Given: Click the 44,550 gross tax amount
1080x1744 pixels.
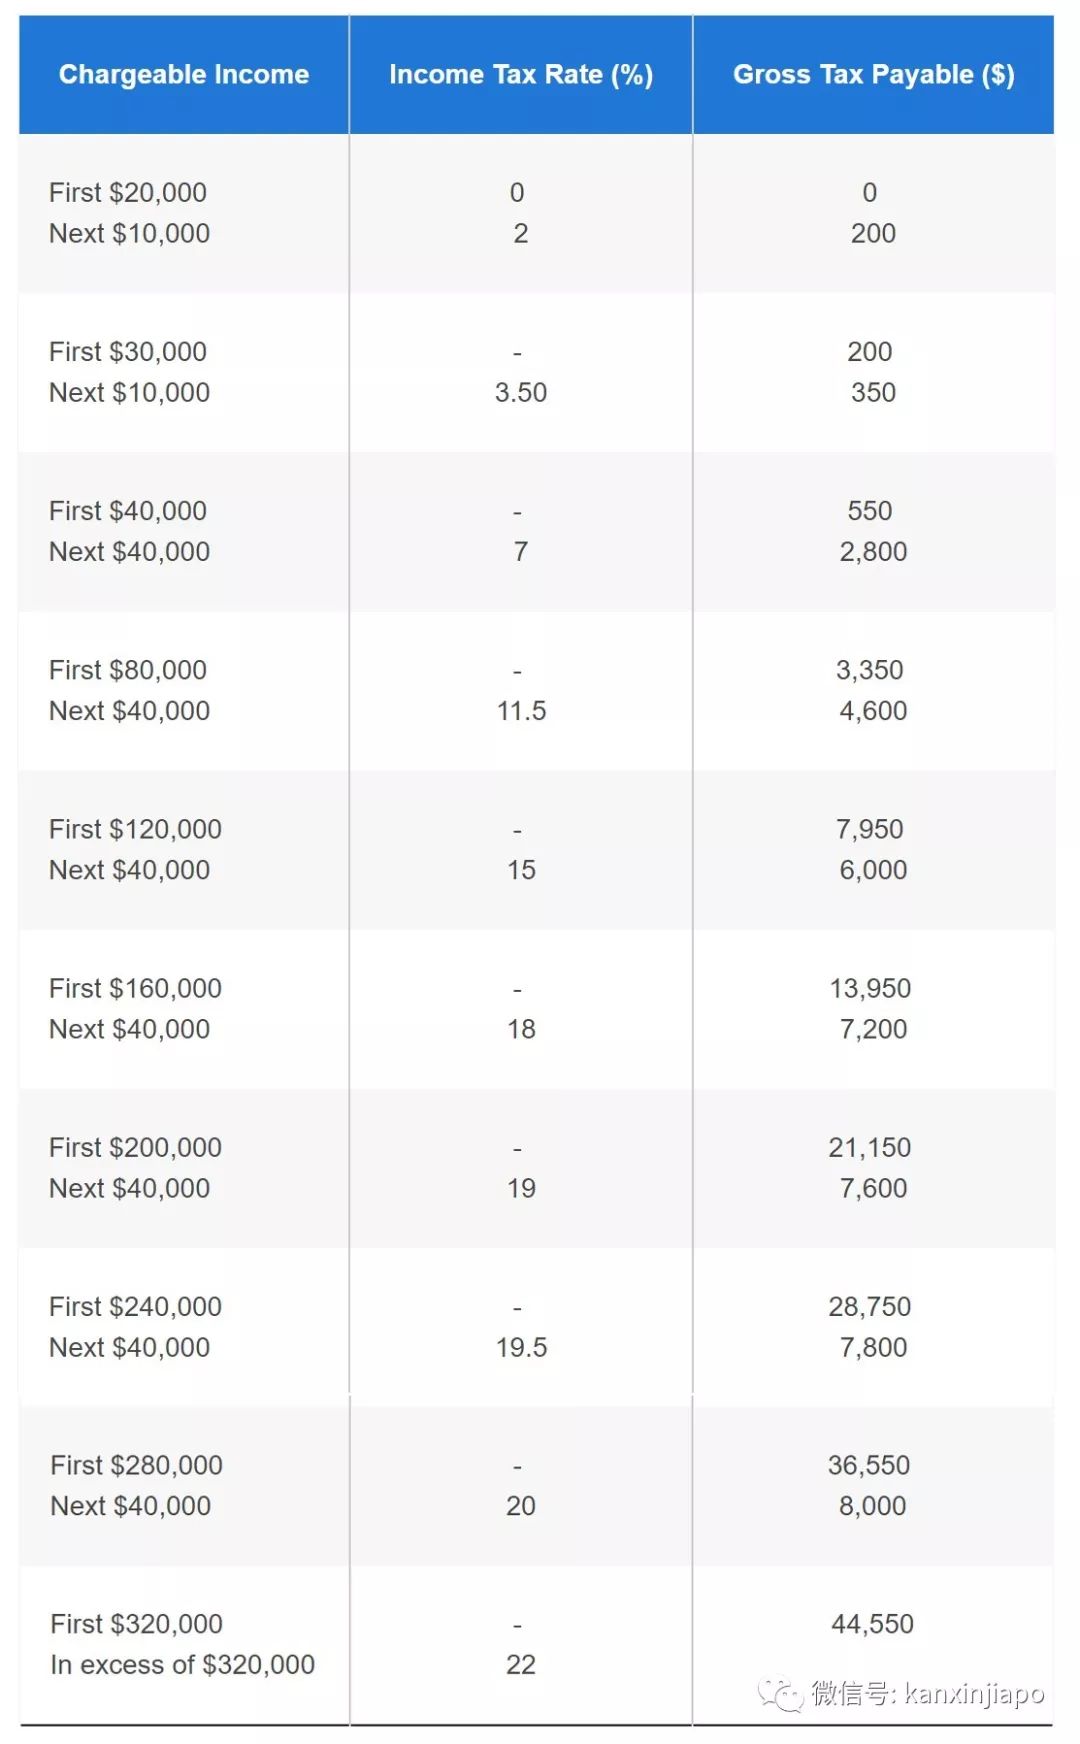Looking at the screenshot, I should [872, 1624].
